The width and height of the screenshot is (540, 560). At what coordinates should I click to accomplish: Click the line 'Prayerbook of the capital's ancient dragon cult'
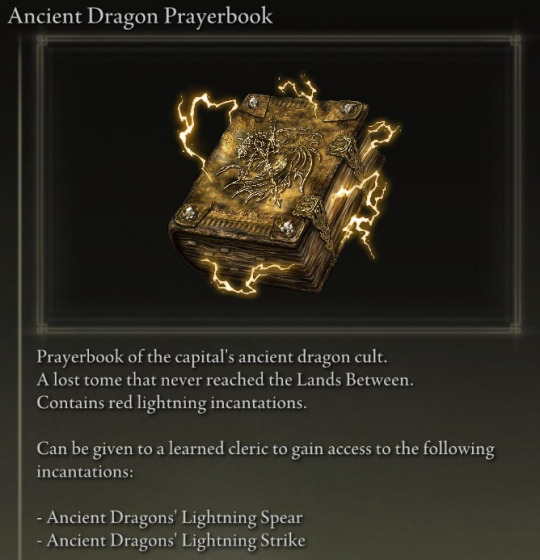[x=212, y=358]
